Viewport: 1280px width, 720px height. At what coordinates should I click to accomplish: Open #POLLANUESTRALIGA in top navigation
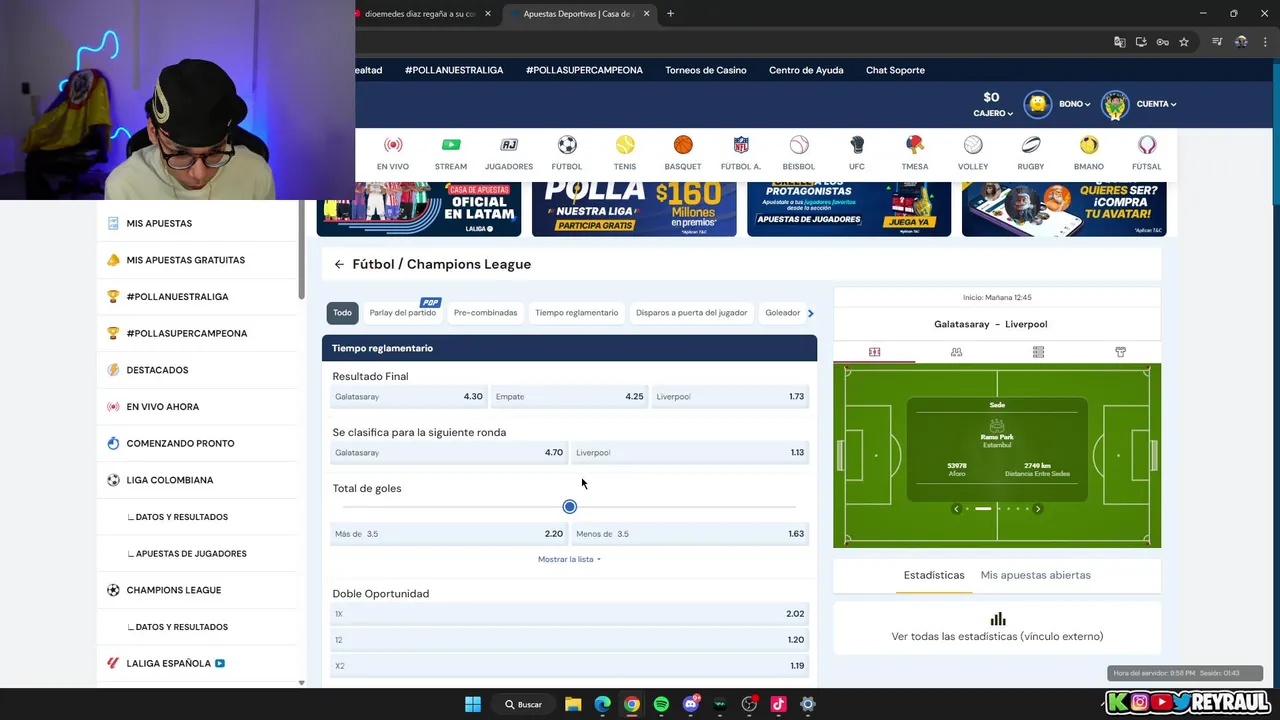[454, 70]
